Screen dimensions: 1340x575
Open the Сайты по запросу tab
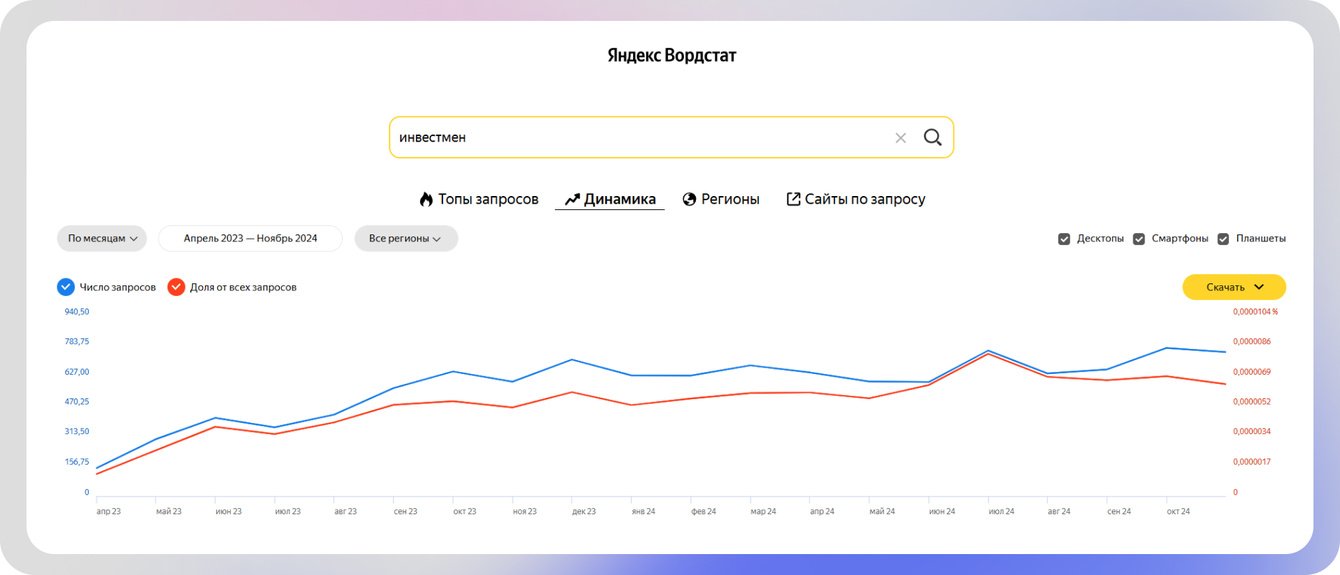click(x=865, y=199)
